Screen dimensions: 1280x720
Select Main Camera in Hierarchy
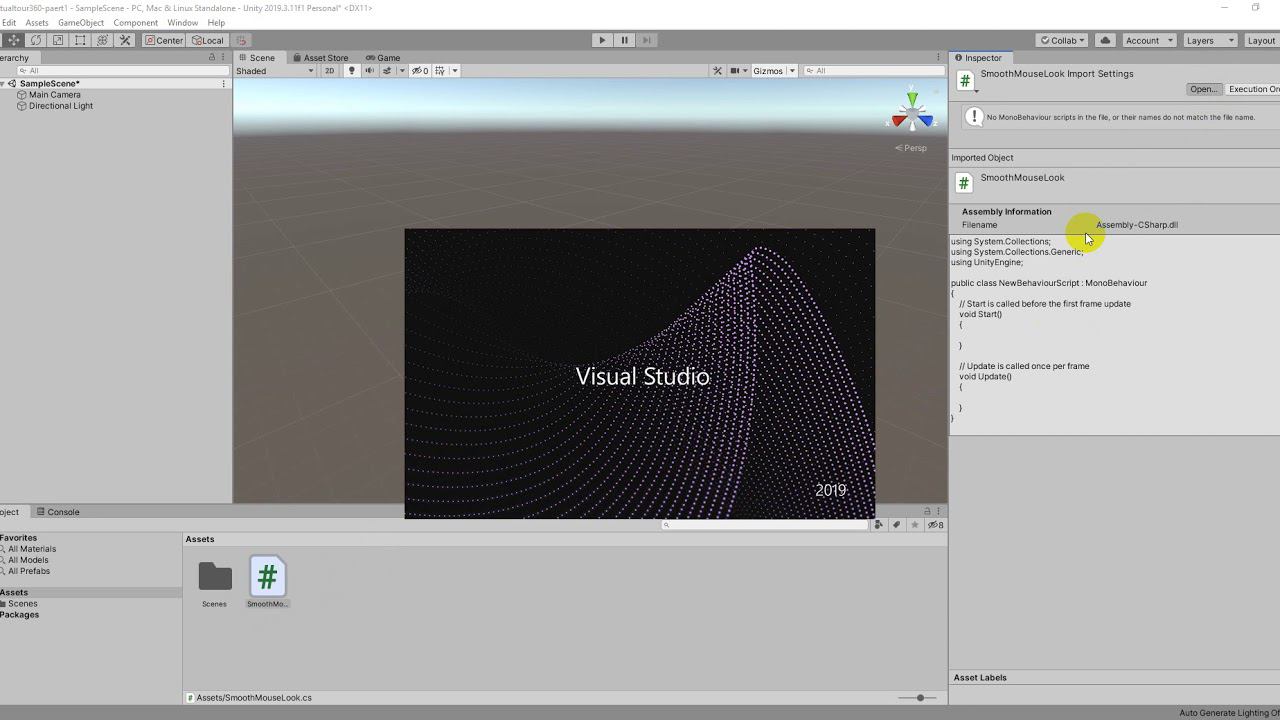[54, 95]
